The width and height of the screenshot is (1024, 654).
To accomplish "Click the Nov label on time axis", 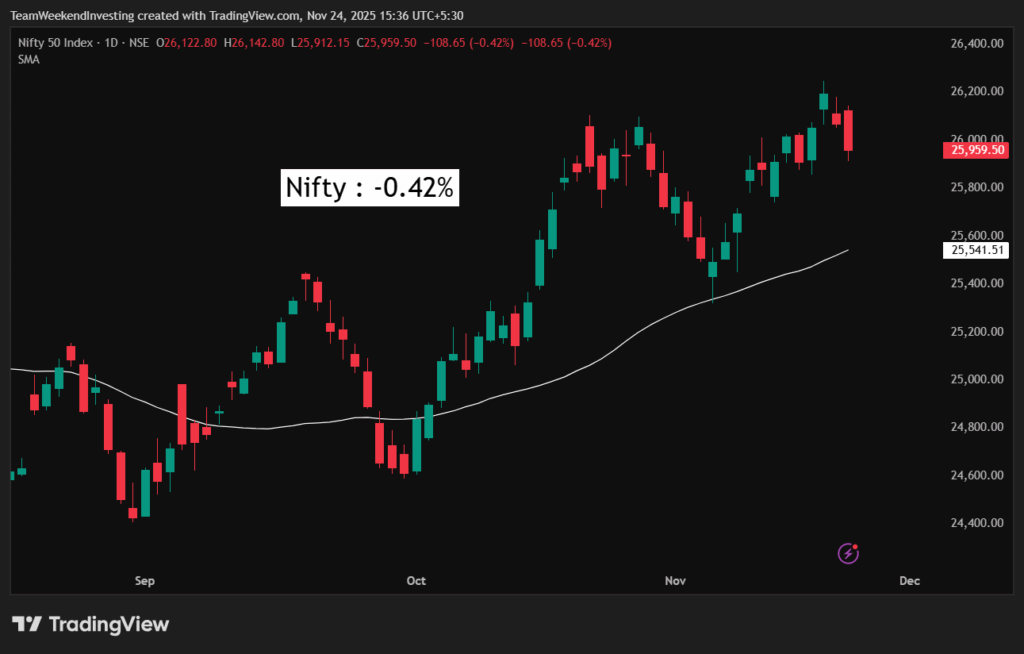I will coord(675,580).
